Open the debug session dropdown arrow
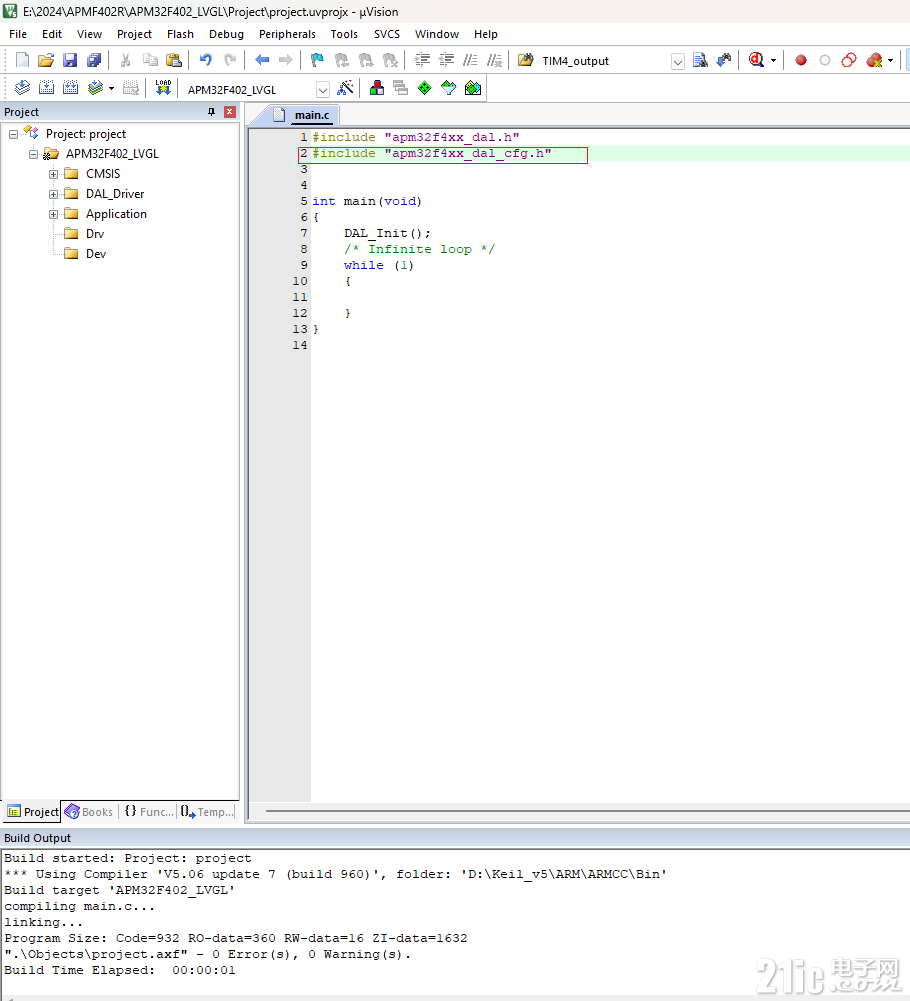 click(x=773, y=61)
